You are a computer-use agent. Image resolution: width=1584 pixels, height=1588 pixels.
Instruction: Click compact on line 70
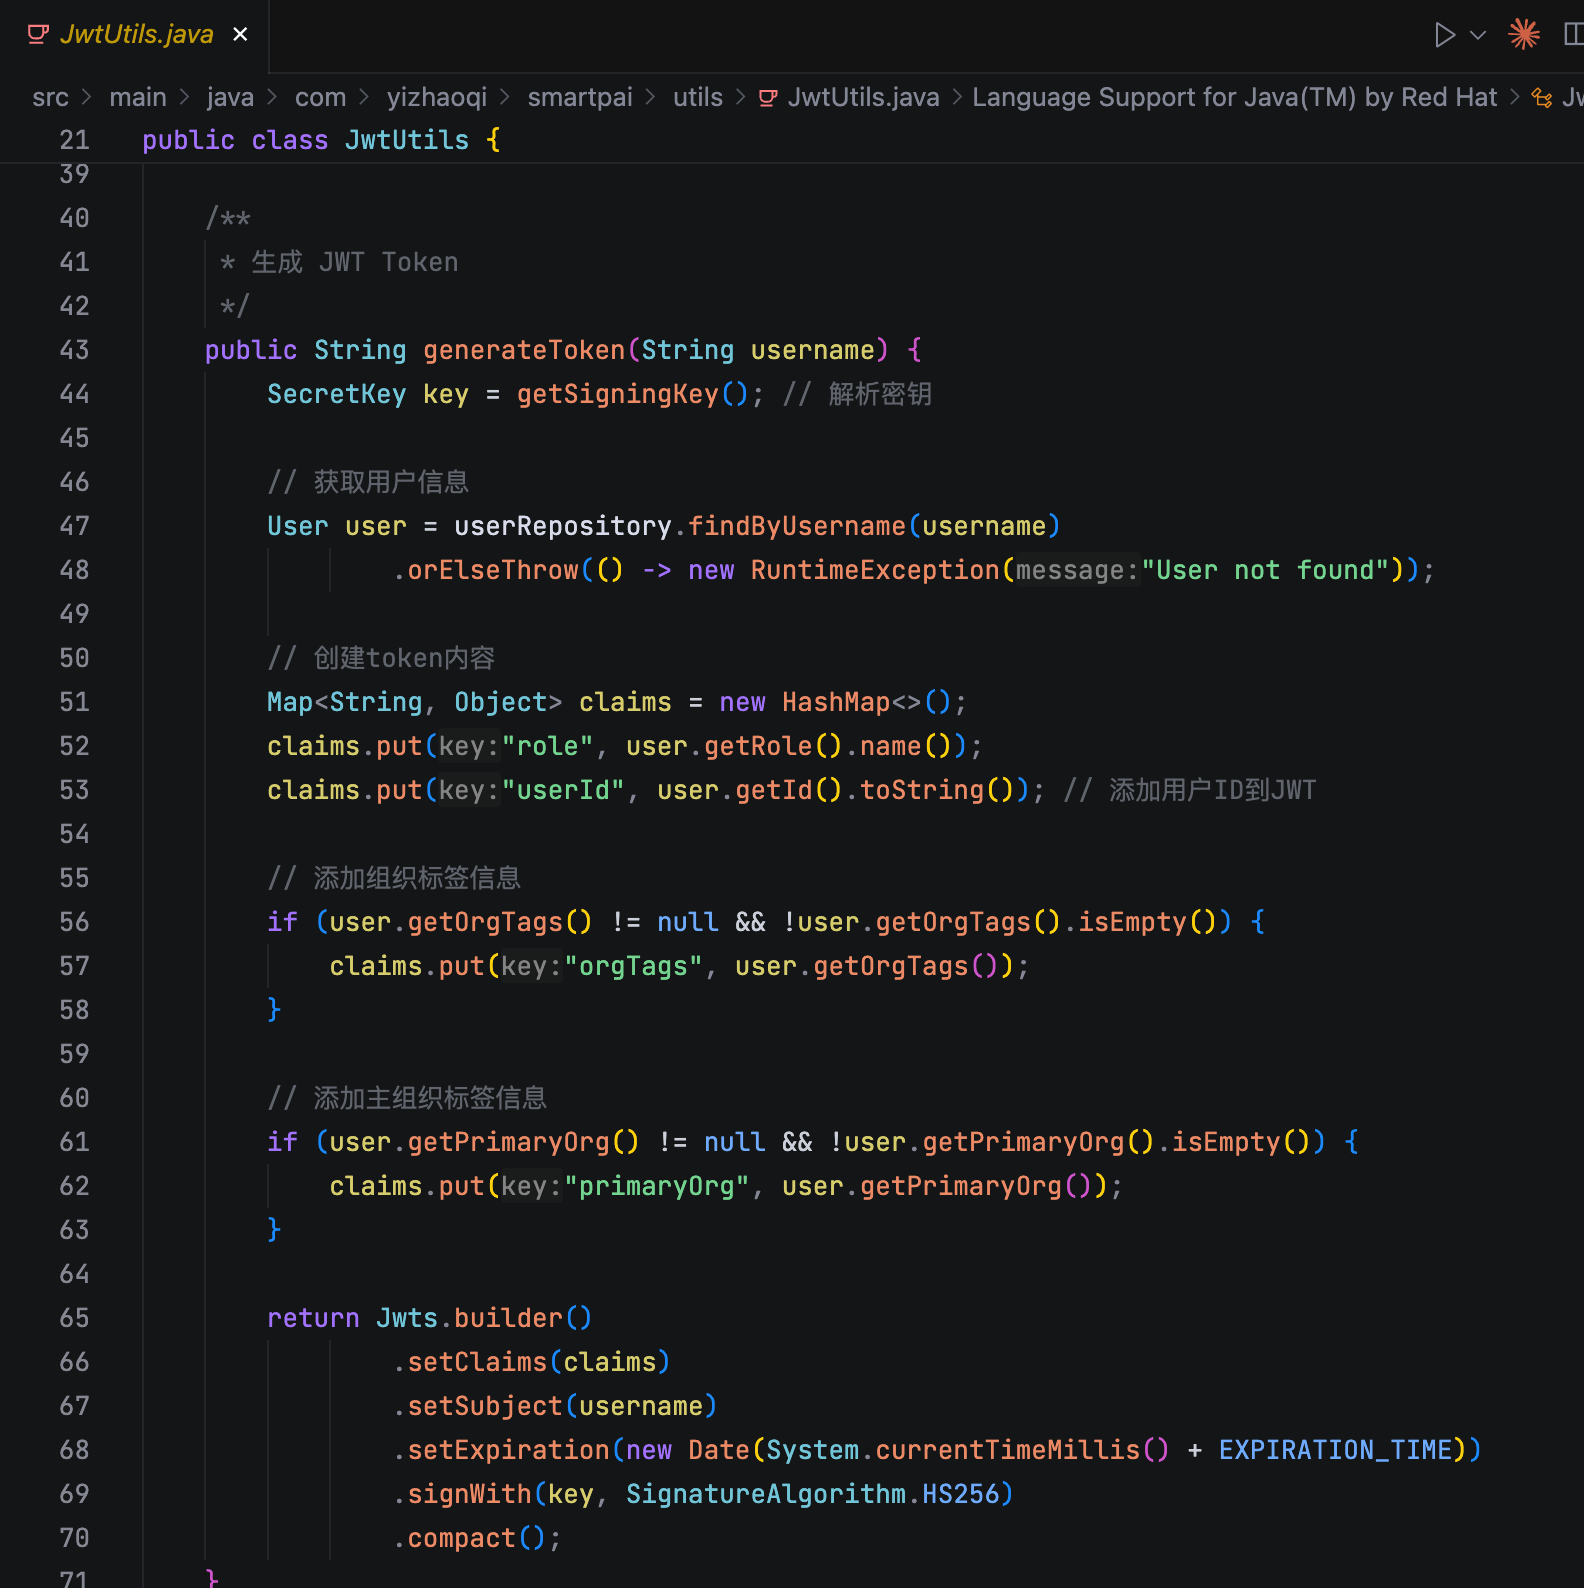(x=462, y=1538)
